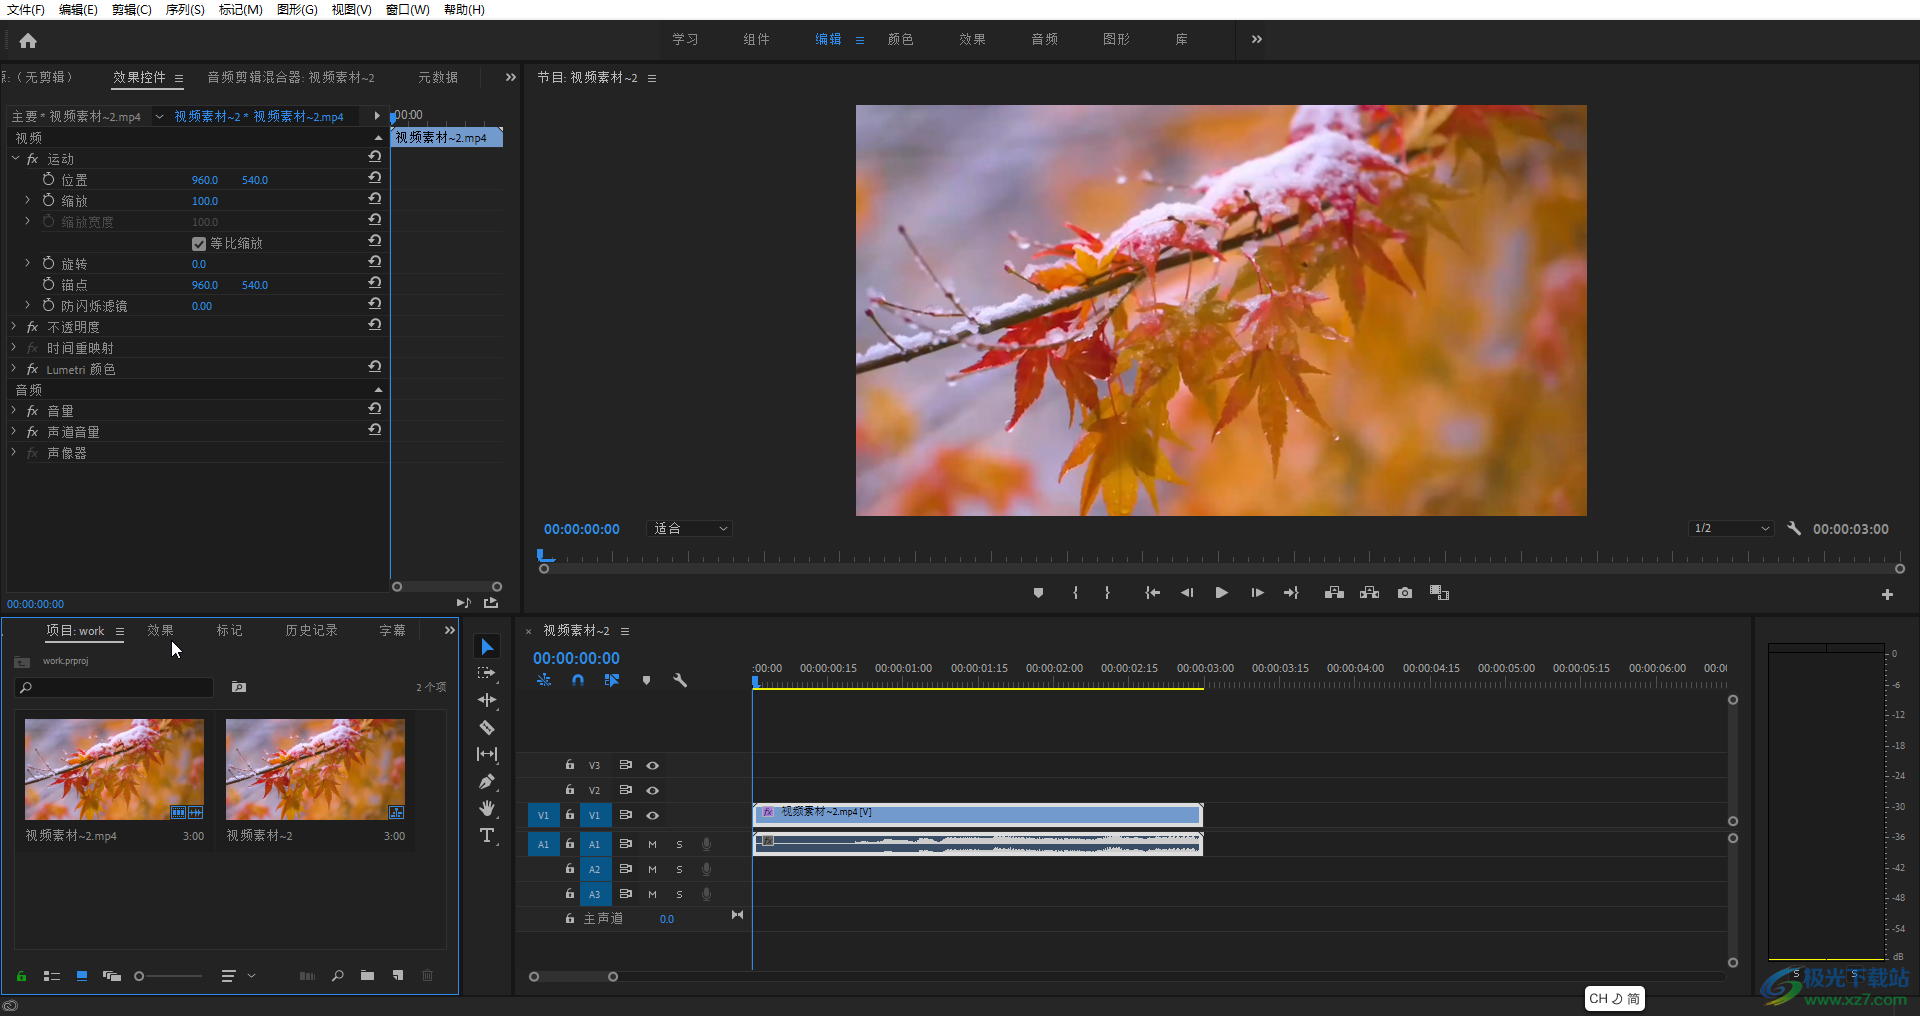Collapse the 运动 motion effect
This screenshot has width=1920, height=1016.
point(15,159)
